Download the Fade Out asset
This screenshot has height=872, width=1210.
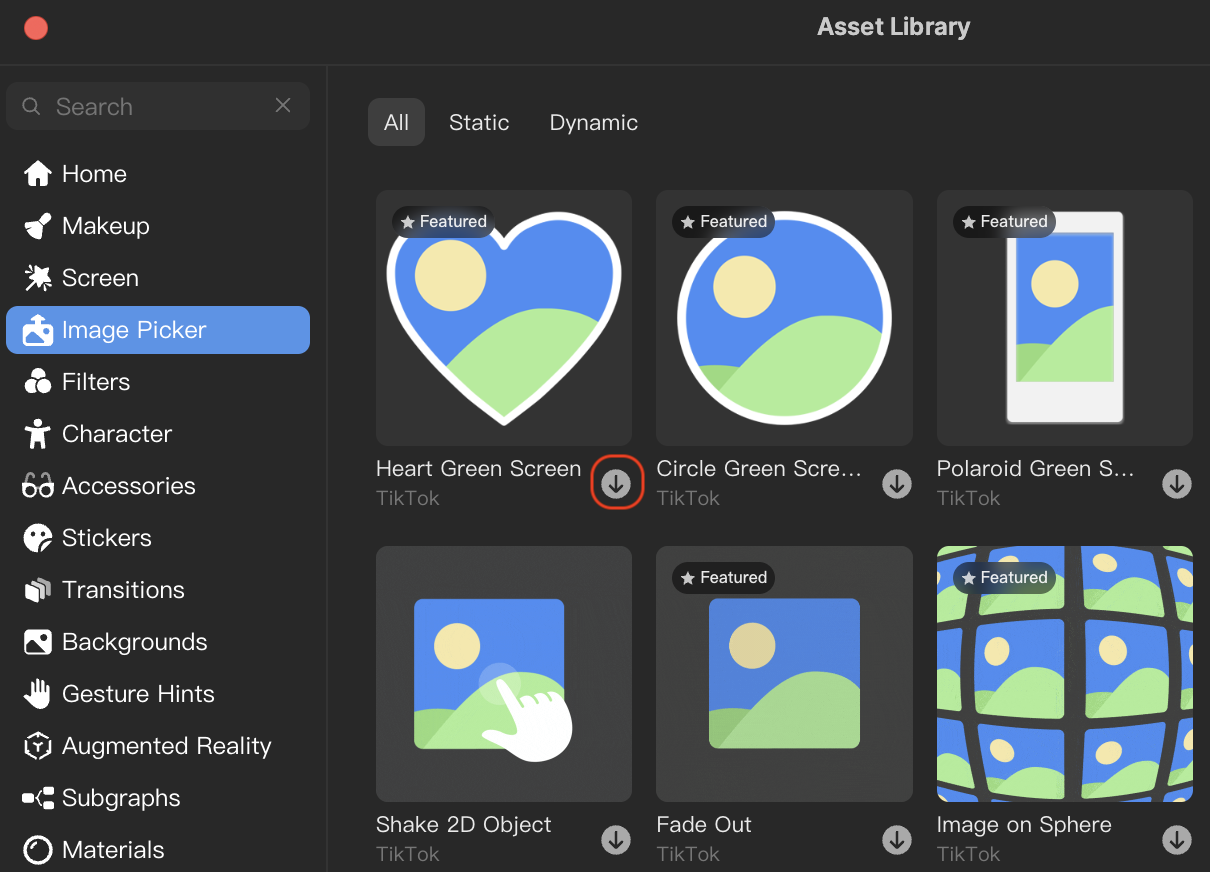[x=897, y=840]
